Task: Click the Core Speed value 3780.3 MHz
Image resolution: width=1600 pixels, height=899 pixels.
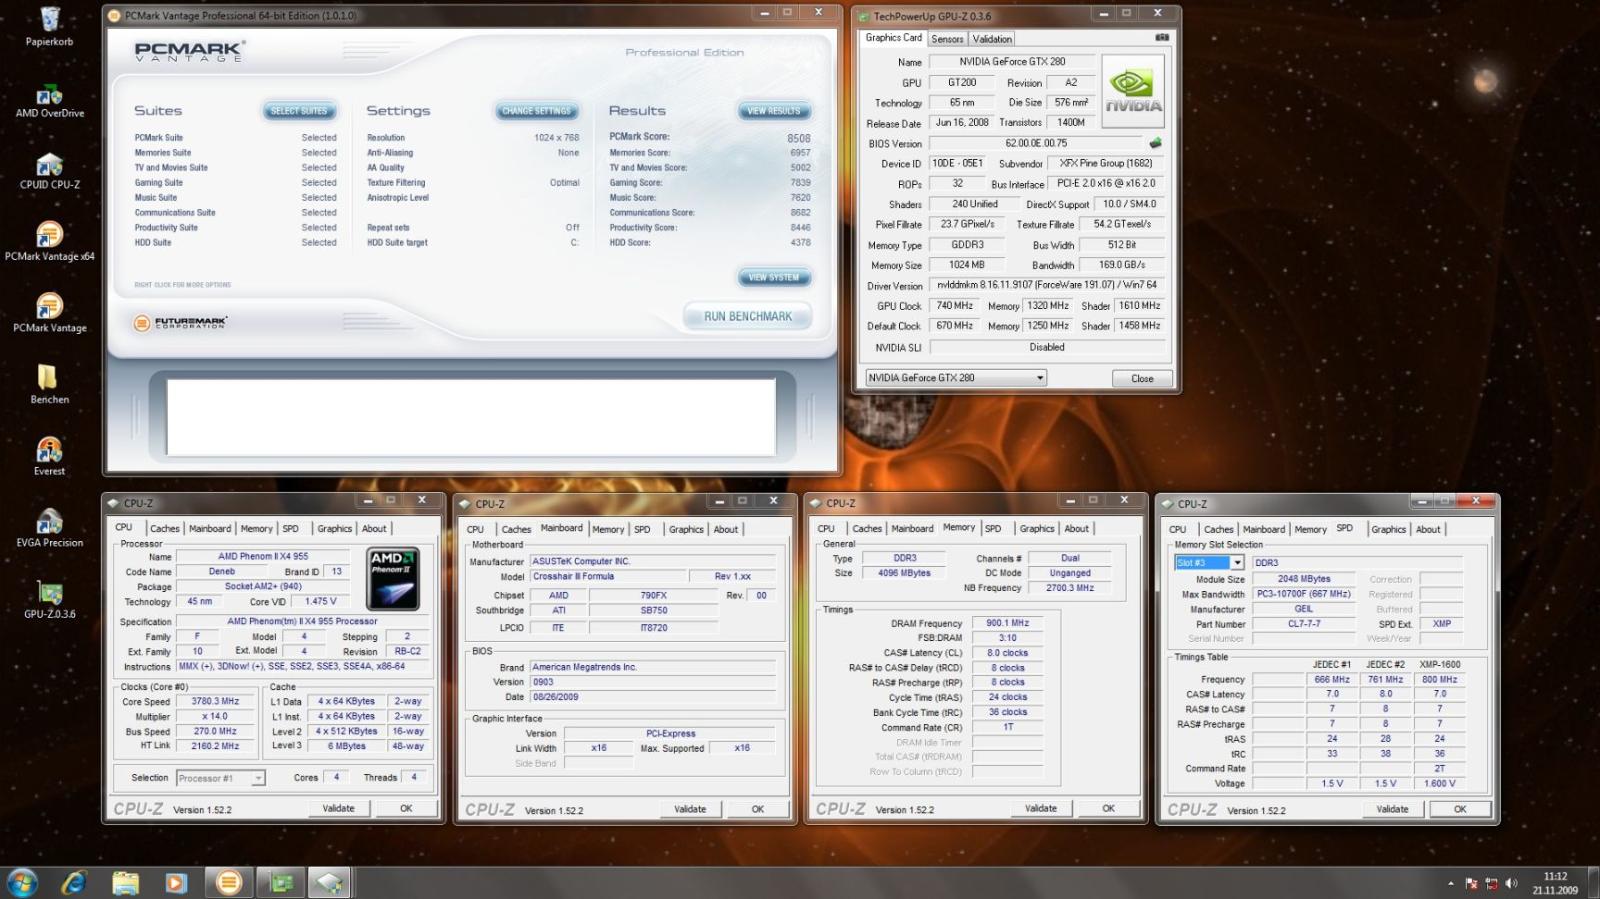Action: (215, 702)
